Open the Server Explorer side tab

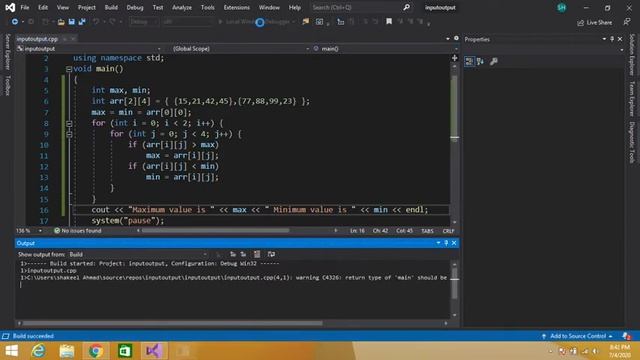point(7,52)
